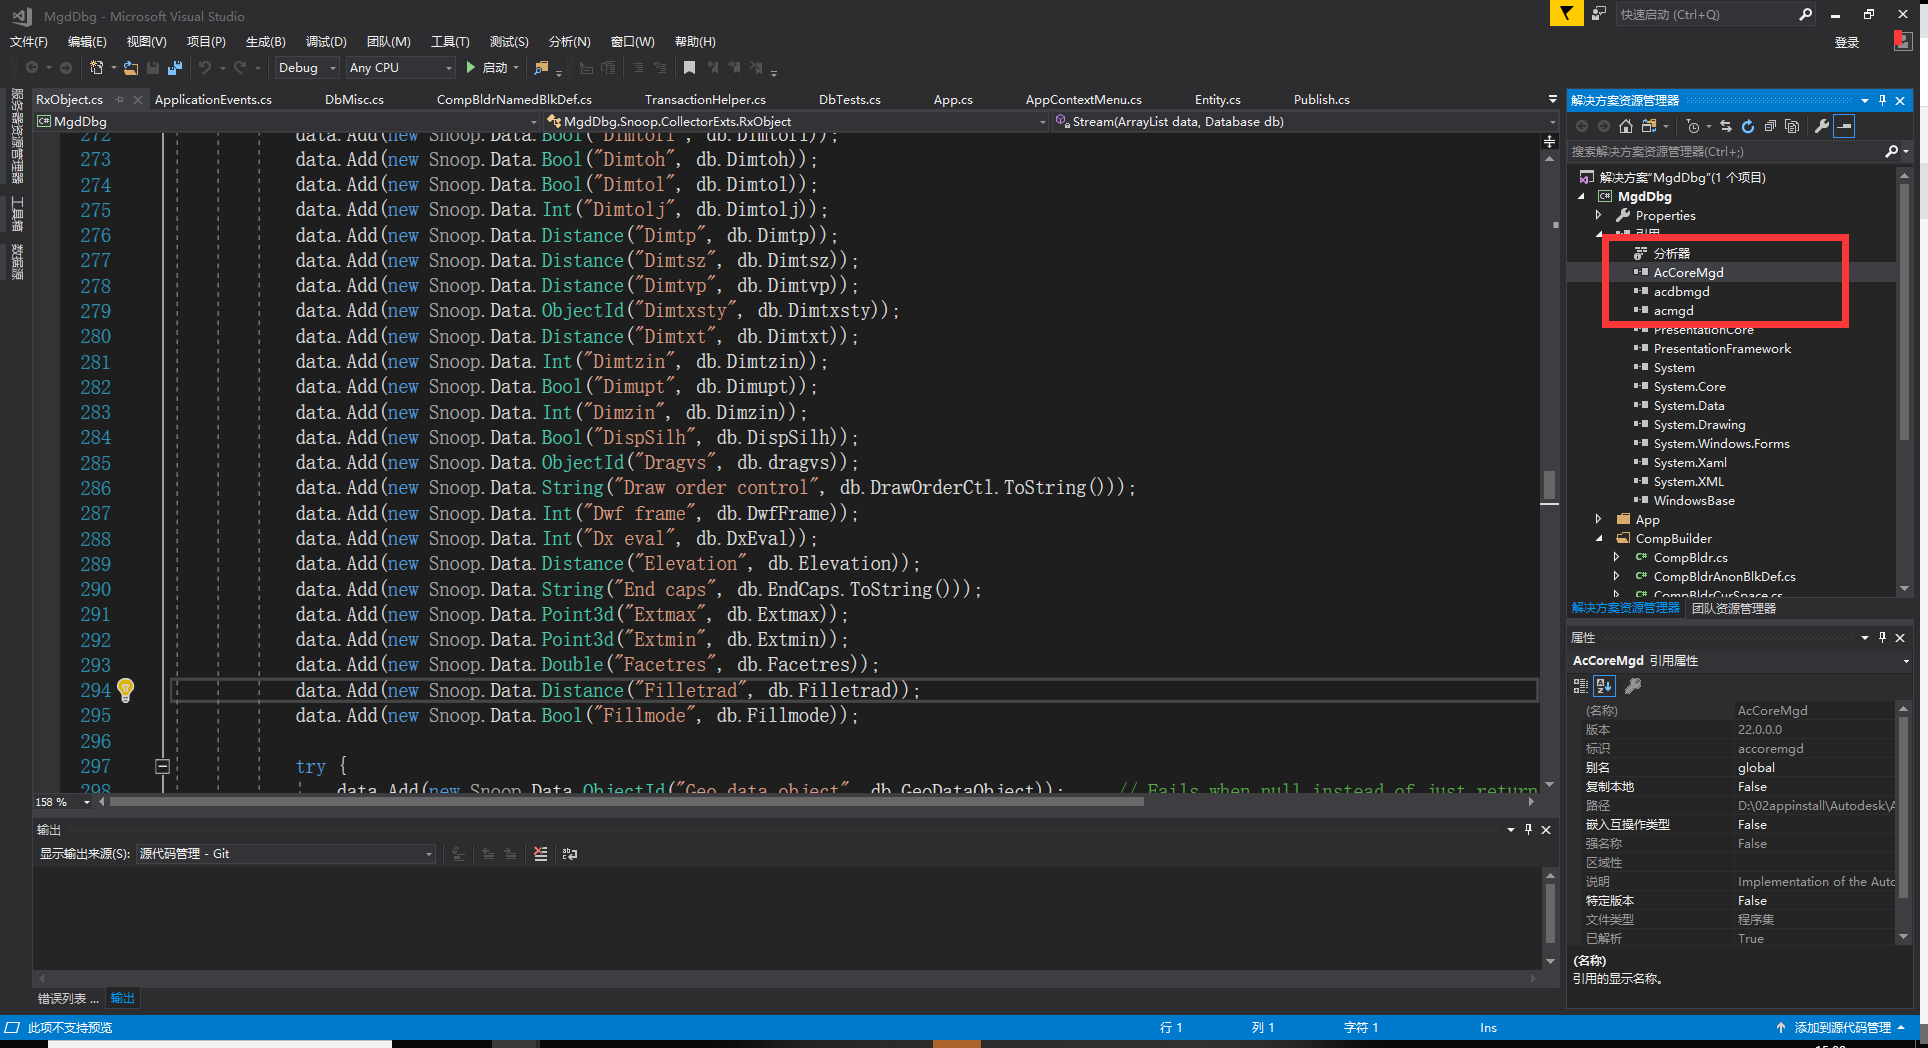Click Alphabetical sort icon in Properties panel
Image resolution: width=1928 pixels, height=1048 pixels.
pos(1604,686)
